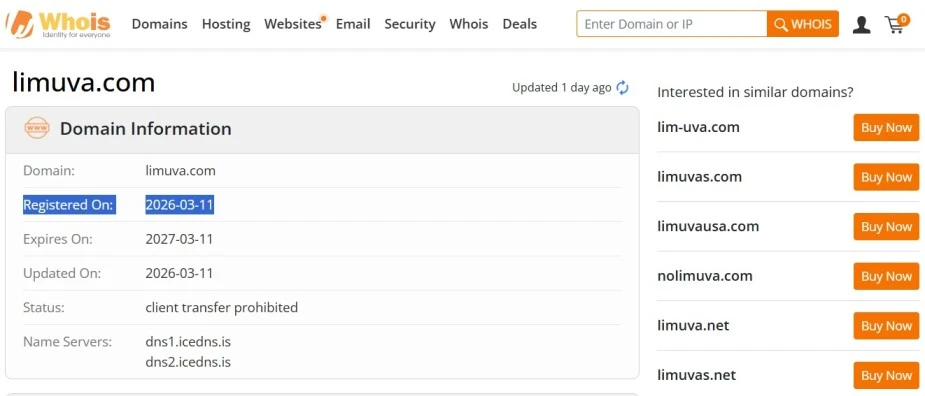Click the limuva.net suggestion name
925x396 pixels.
click(x=693, y=326)
